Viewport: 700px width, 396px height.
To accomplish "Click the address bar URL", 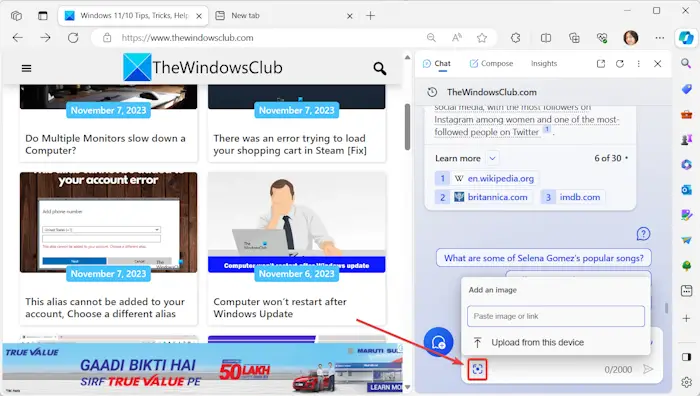I will click(x=188, y=38).
